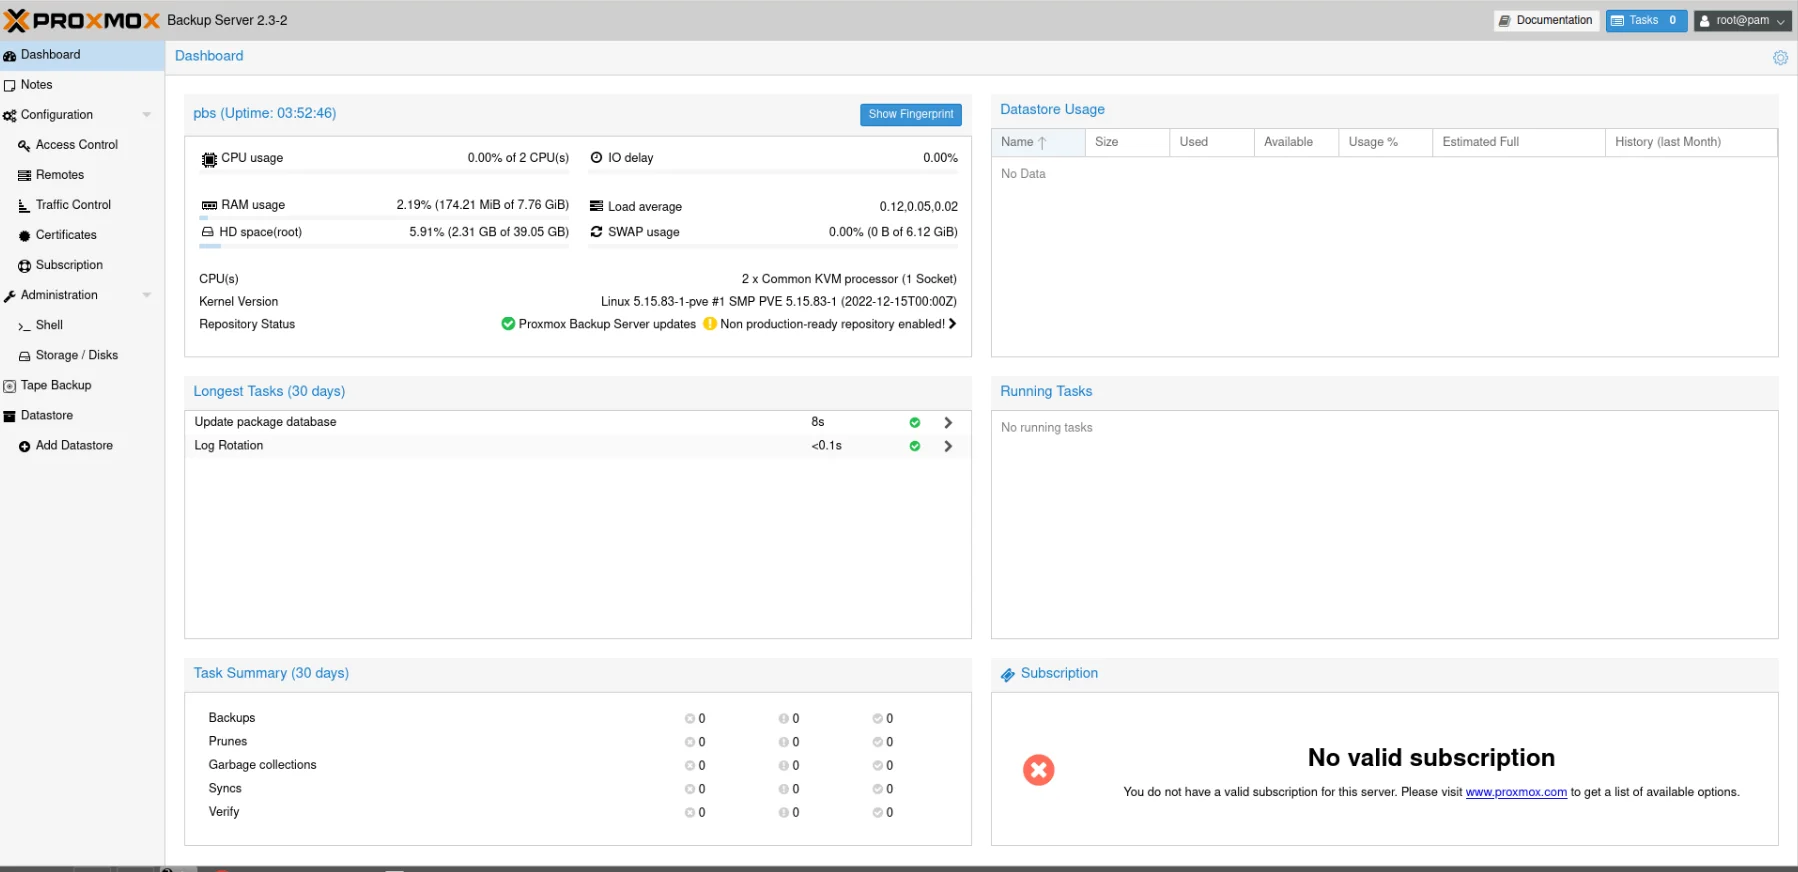Sort by Size column header

(x=1127, y=142)
